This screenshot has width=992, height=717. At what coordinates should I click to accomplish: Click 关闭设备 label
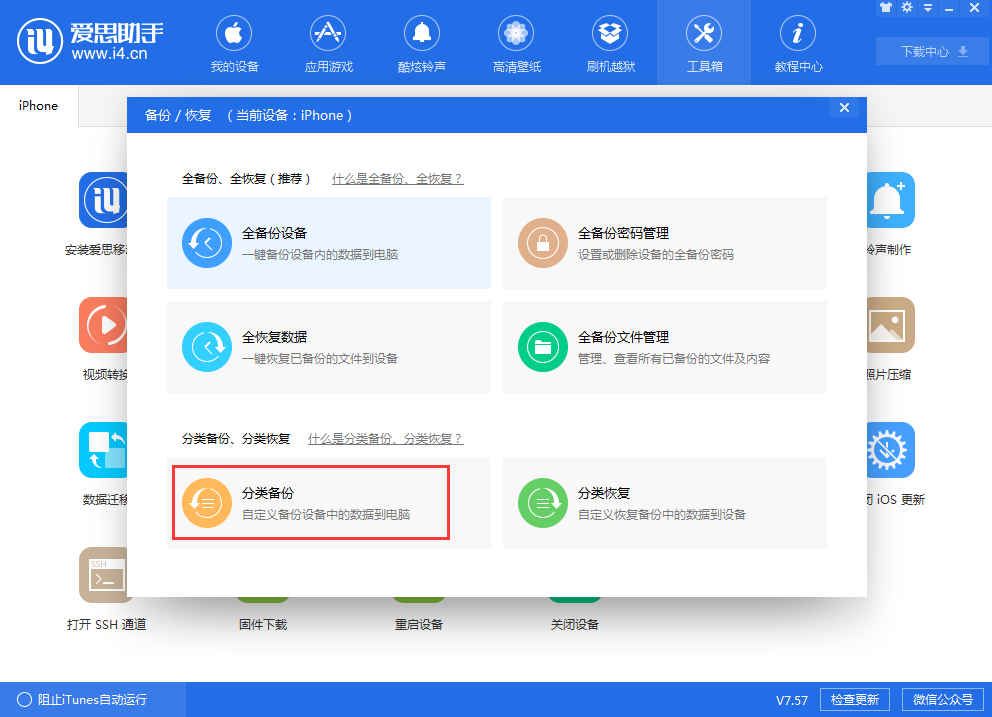[574, 625]
